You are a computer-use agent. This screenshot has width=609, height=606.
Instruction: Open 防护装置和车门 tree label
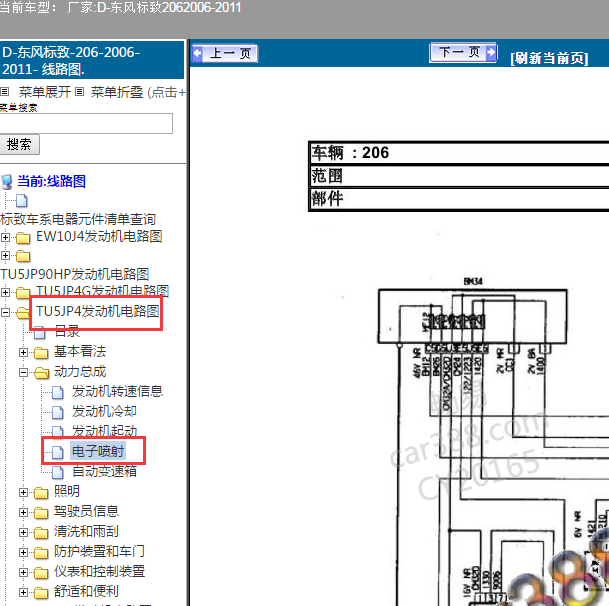[x=99, y=551]
